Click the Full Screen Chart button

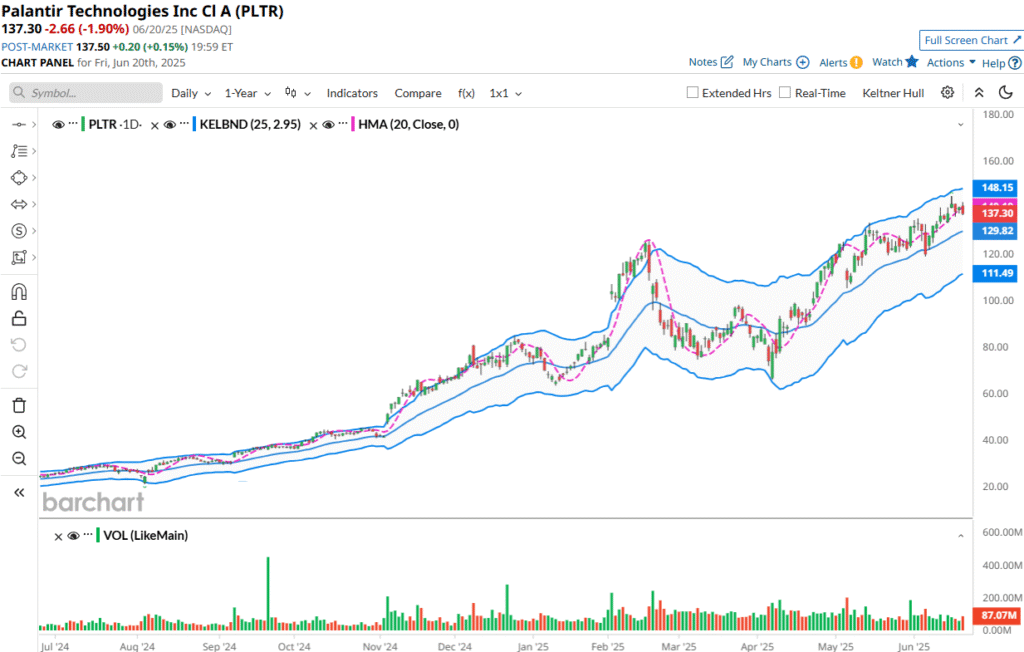tap(972, 40)
